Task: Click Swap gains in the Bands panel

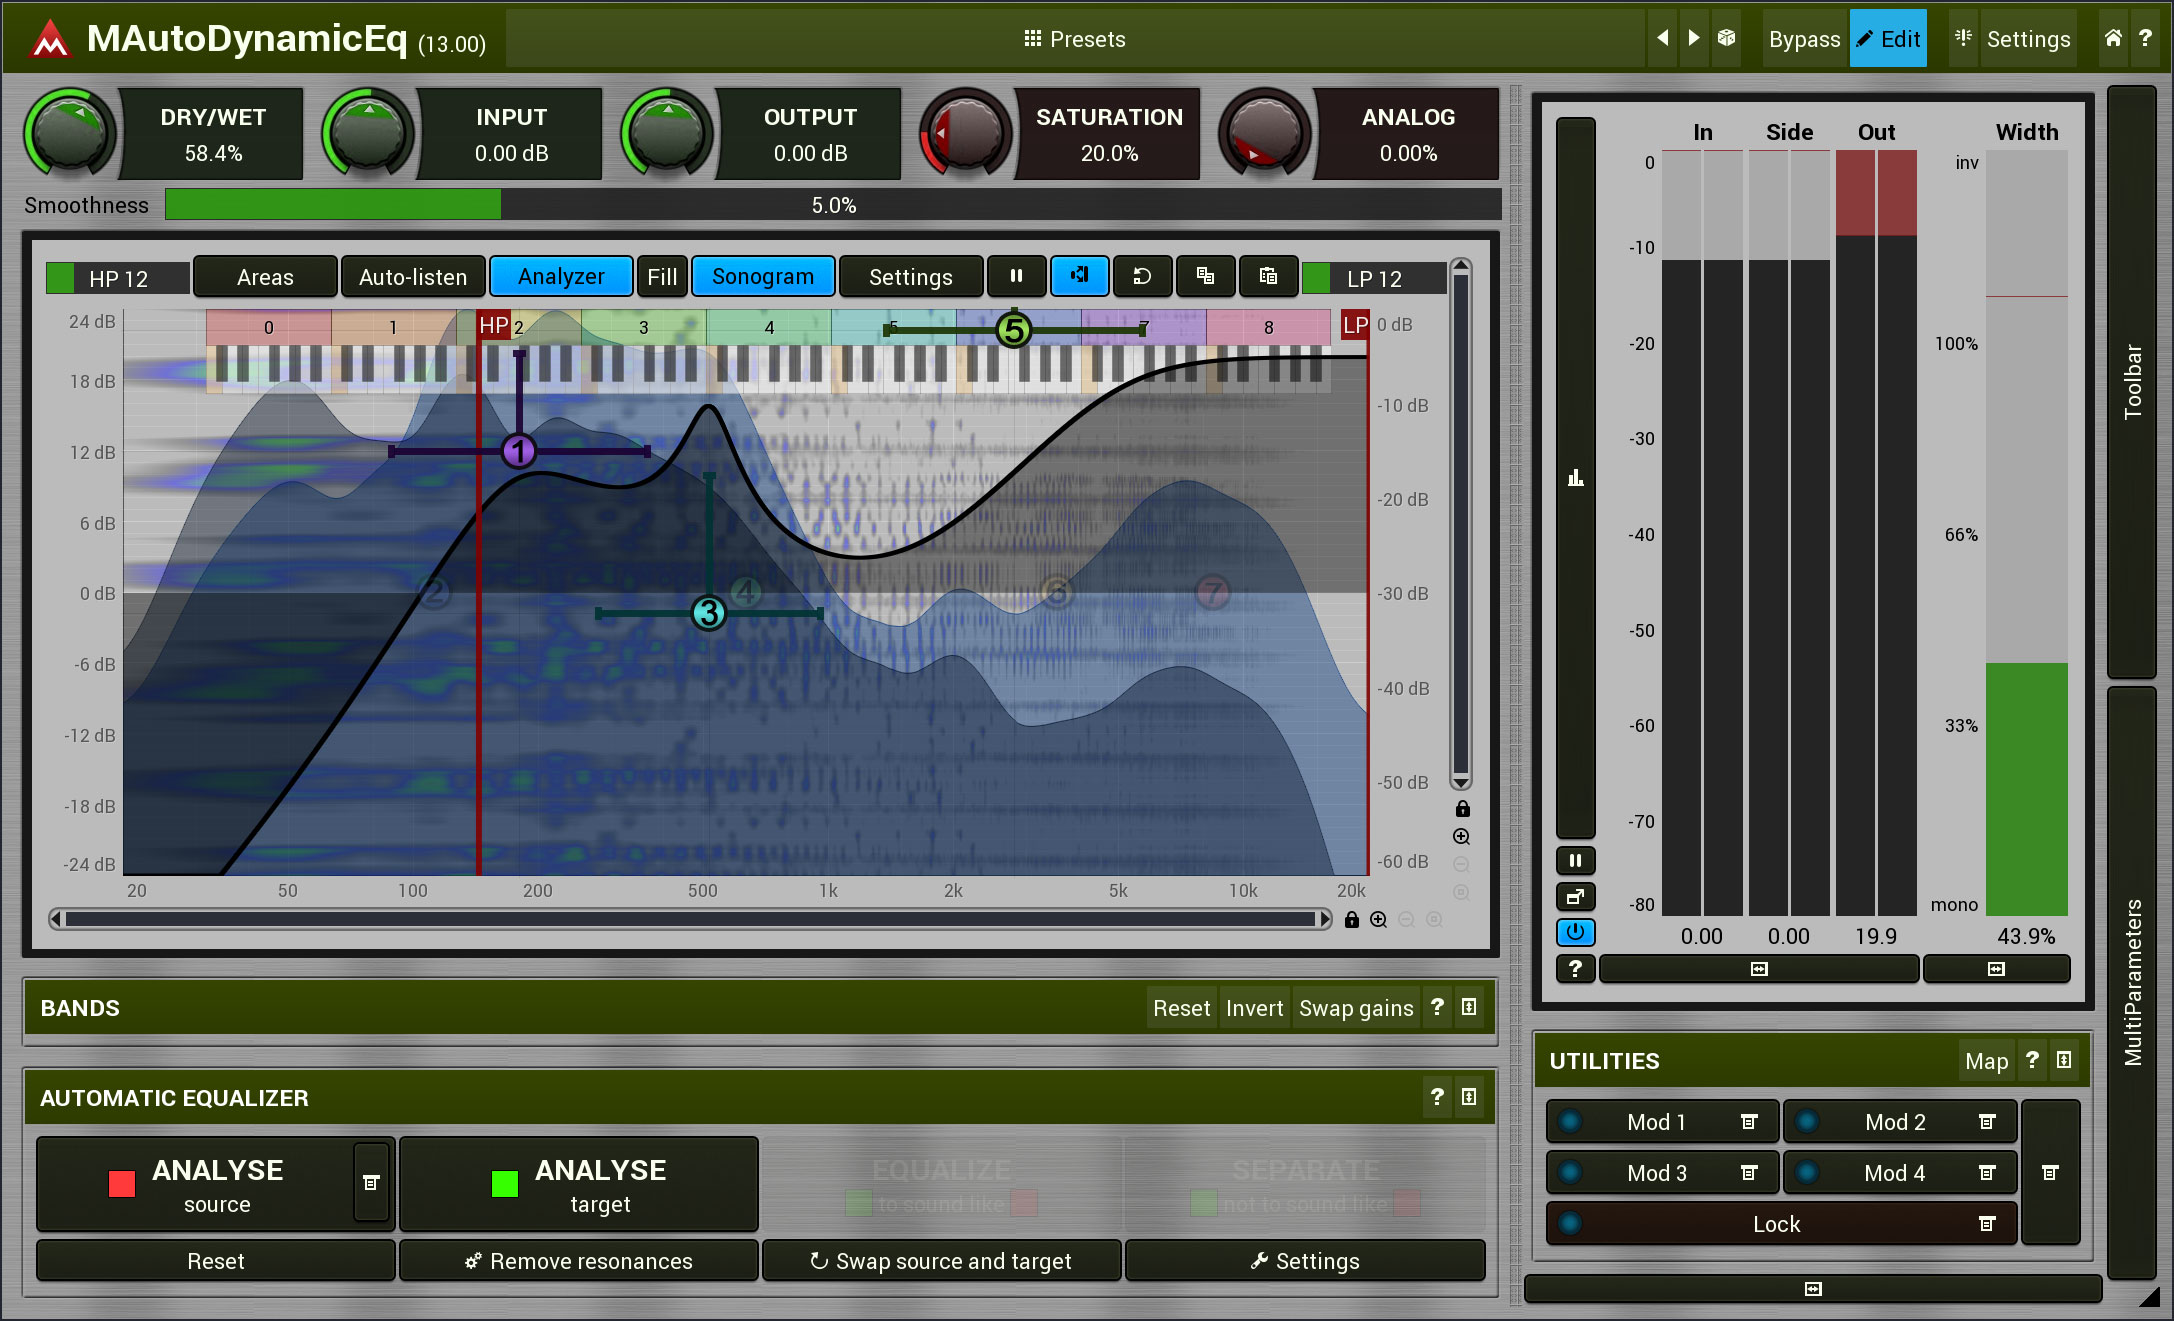Action: [x=1355, y=1008]
